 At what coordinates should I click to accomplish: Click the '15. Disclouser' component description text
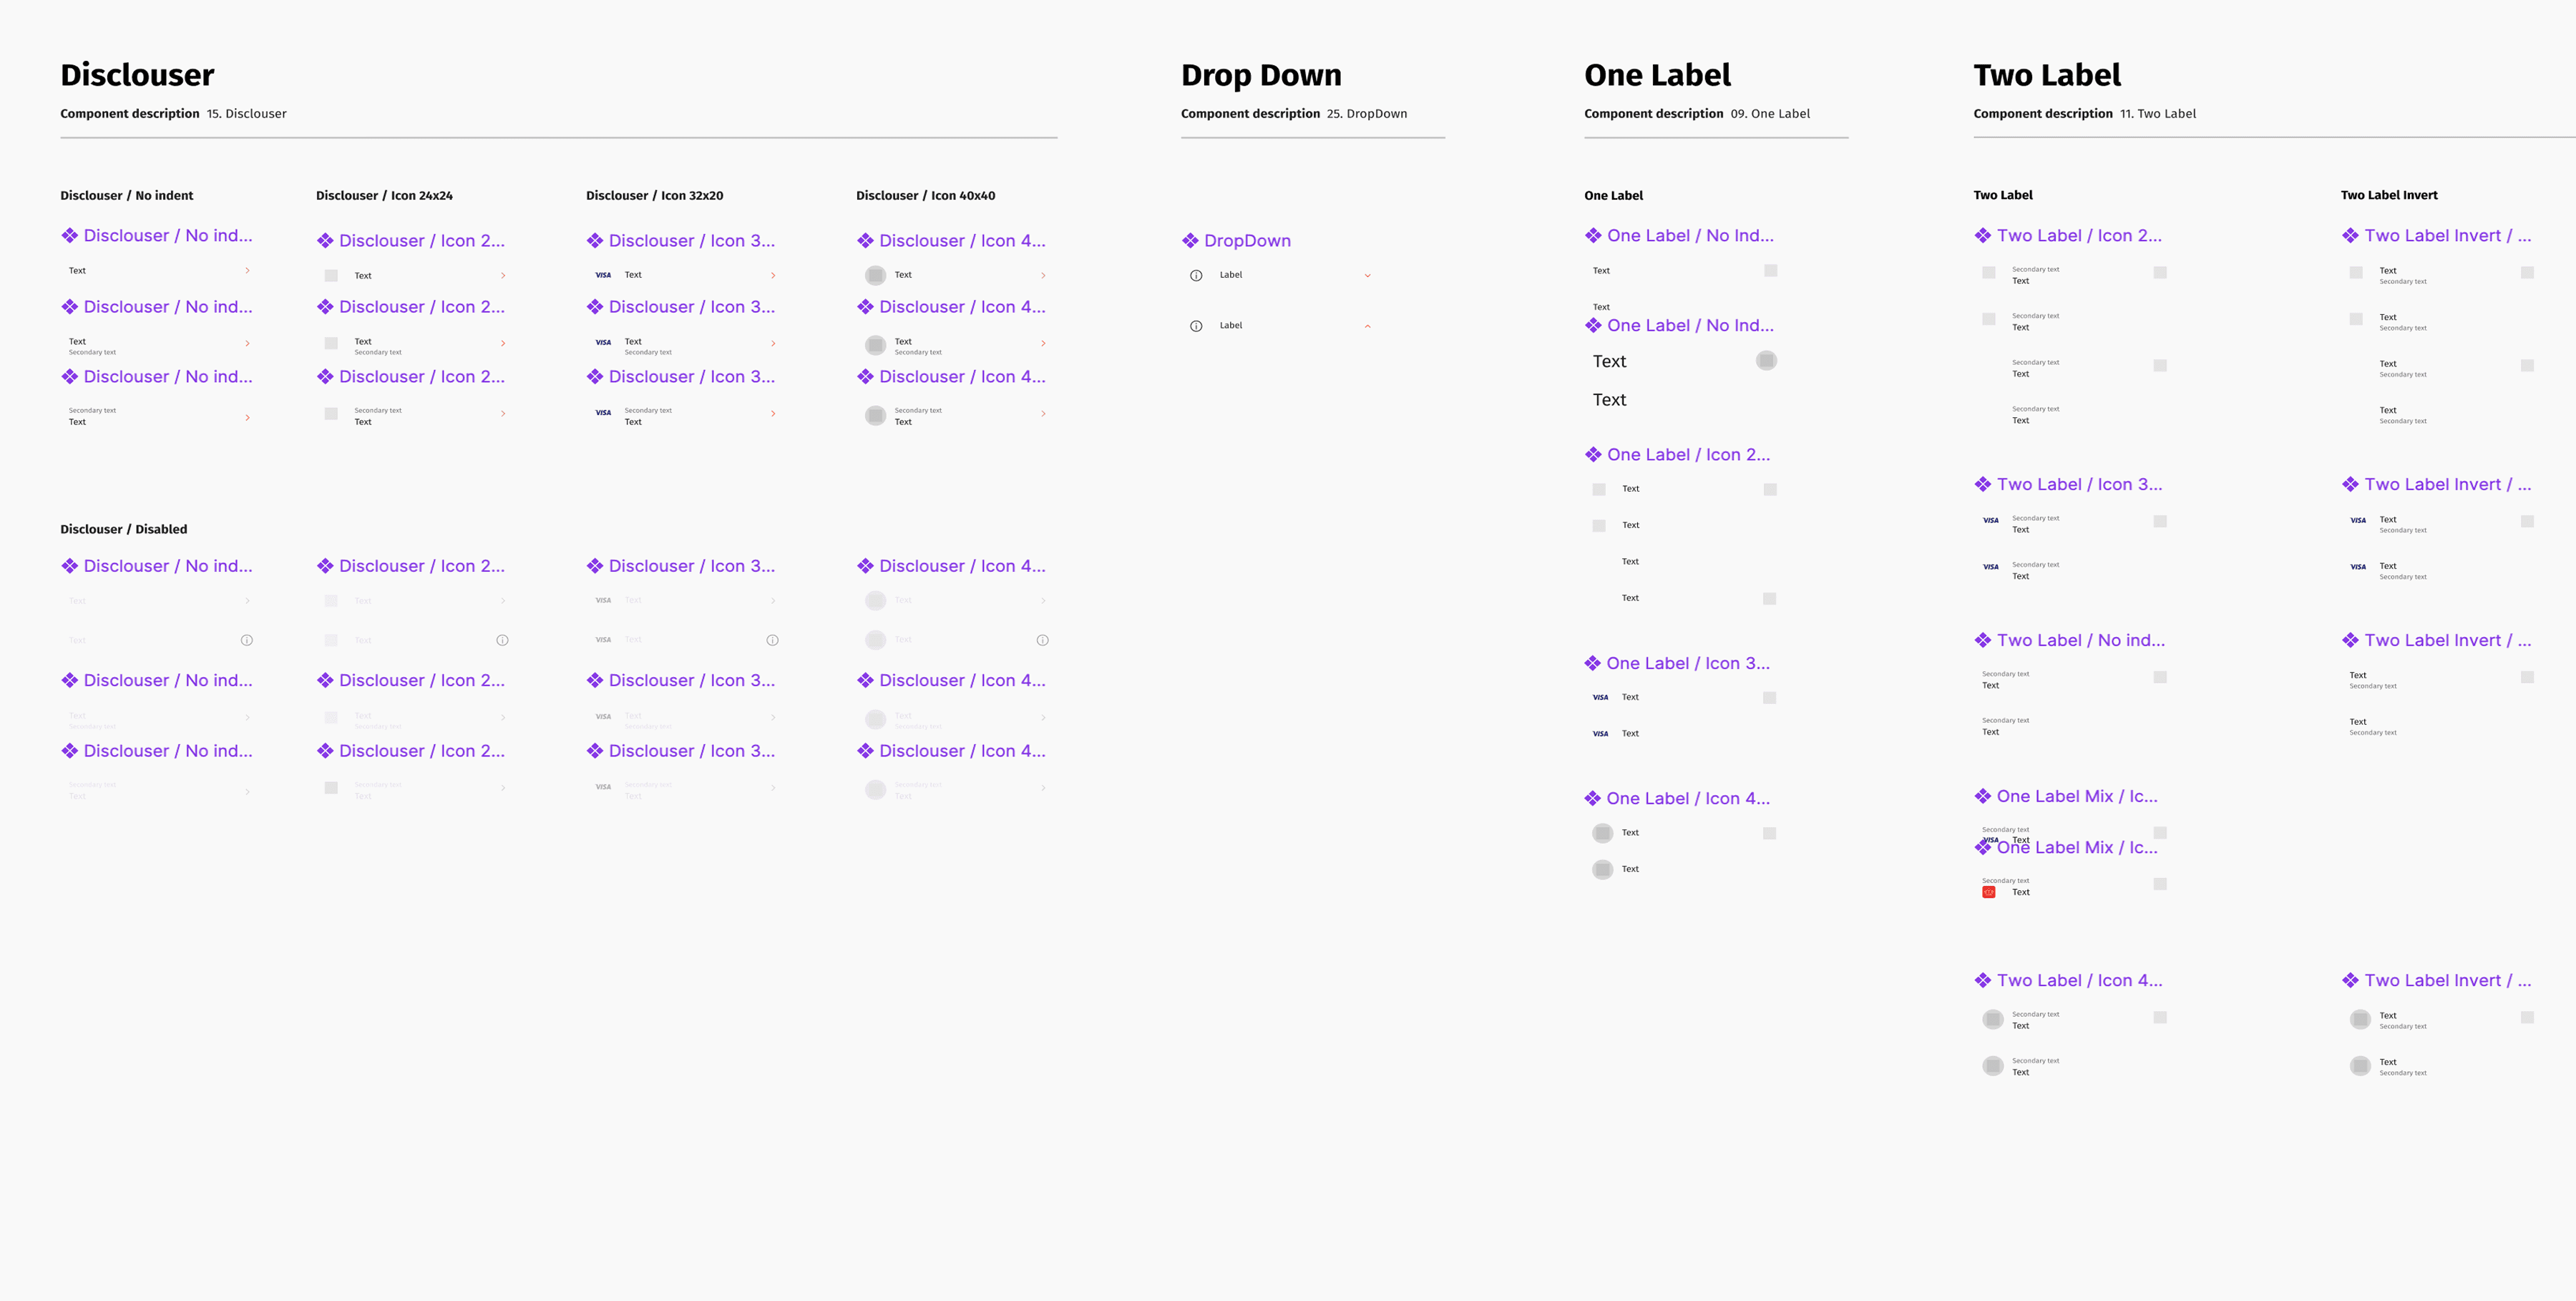(246, 114)
